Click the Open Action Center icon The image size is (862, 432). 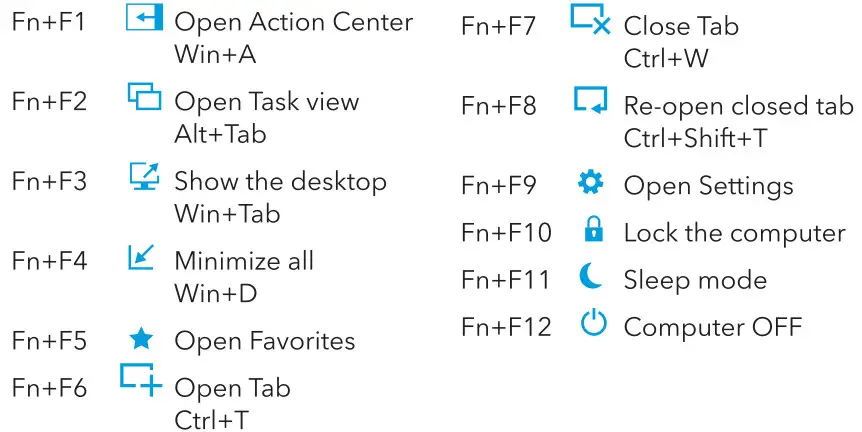click(144, 17)
